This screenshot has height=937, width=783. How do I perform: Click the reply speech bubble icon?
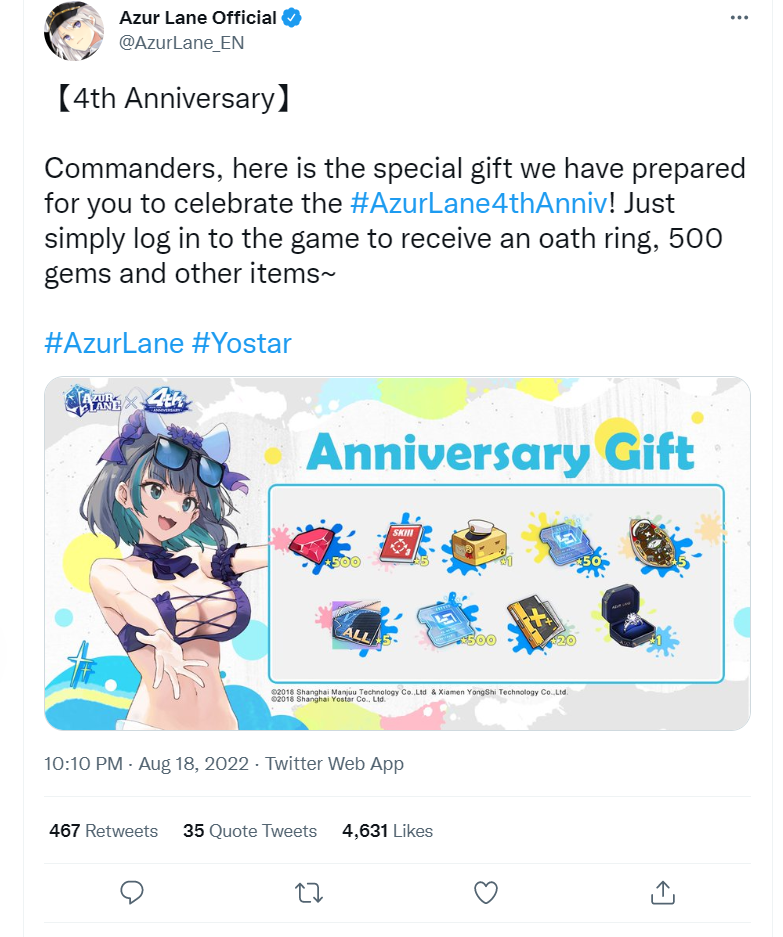coord(131,892)
